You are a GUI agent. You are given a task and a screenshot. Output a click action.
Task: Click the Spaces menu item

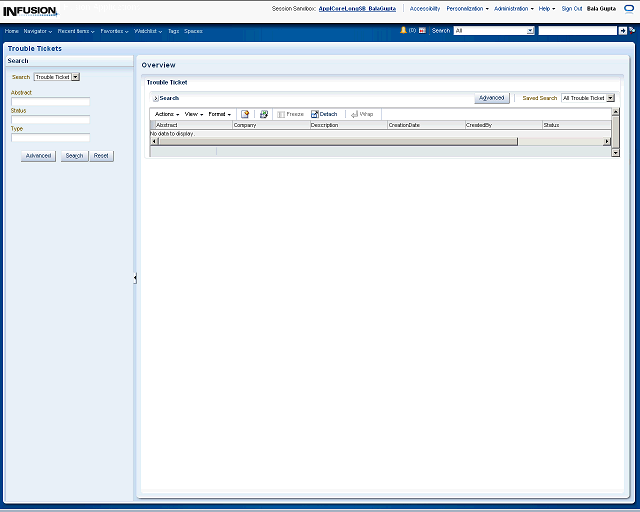pos(193,31)
